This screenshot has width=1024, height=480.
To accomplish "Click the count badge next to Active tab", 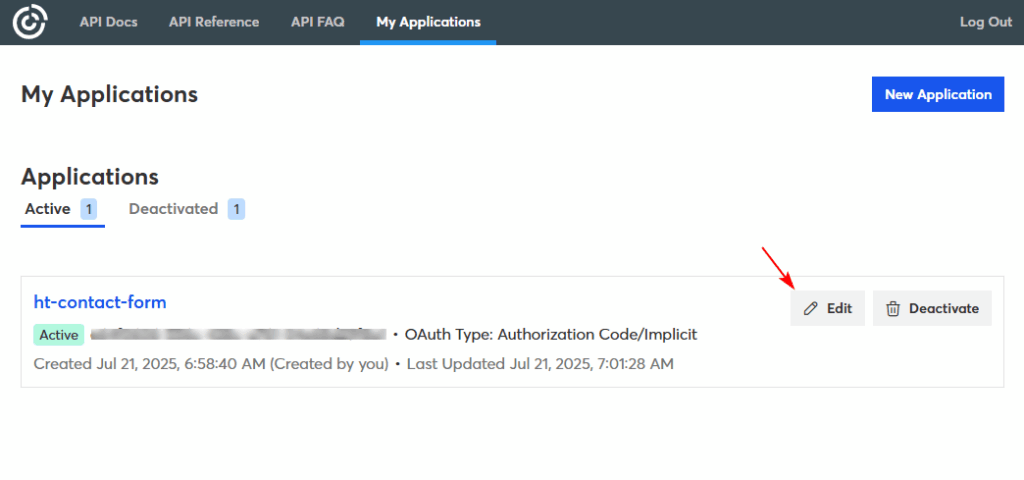I will [88, 209].
